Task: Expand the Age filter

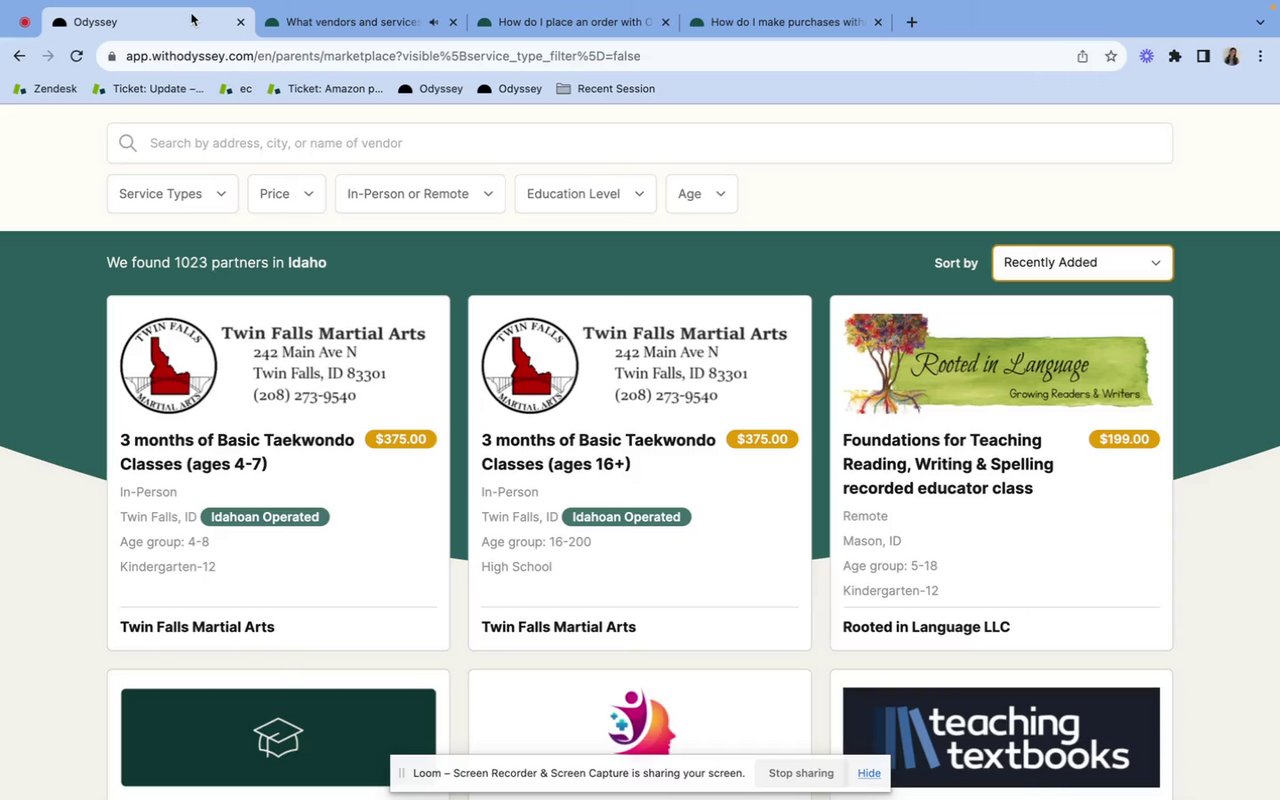Action: point(702,194)
